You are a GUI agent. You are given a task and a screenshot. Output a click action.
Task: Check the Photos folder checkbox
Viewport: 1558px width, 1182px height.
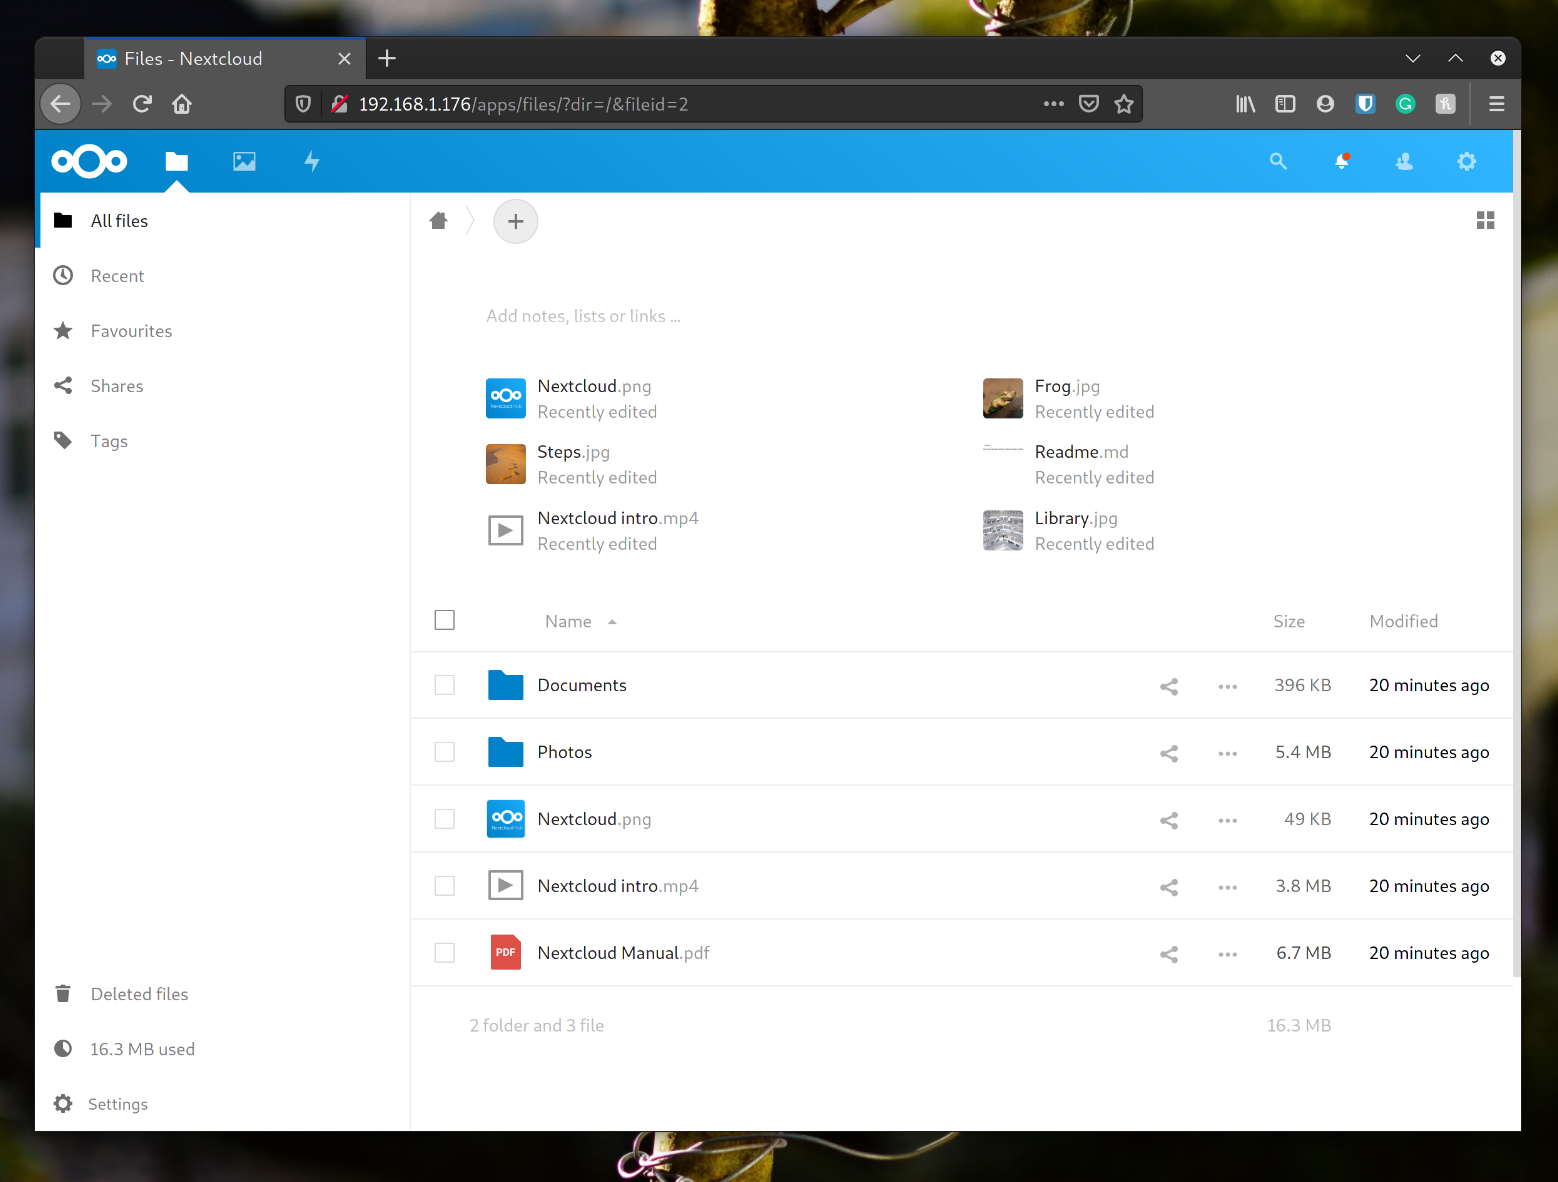point(445,752)
